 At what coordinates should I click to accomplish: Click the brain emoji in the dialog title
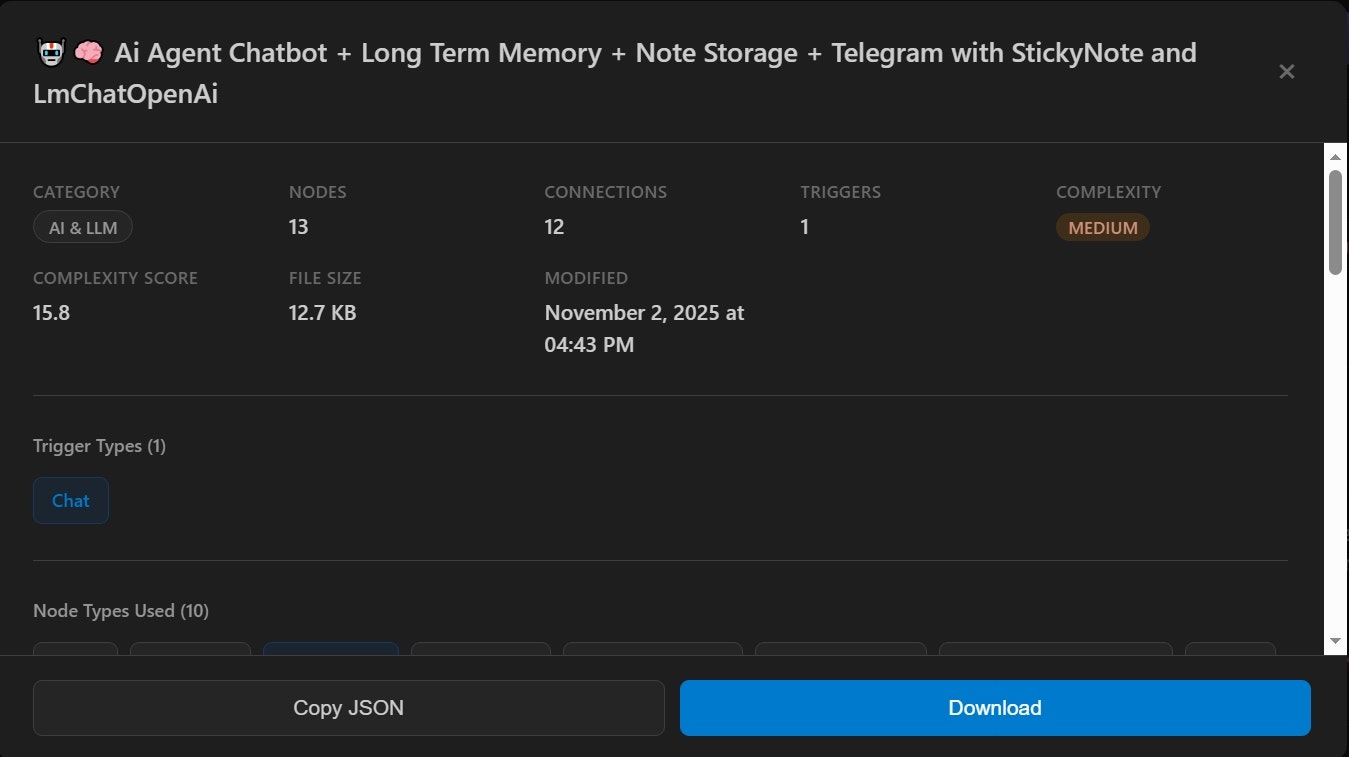[x=89, y=51]
